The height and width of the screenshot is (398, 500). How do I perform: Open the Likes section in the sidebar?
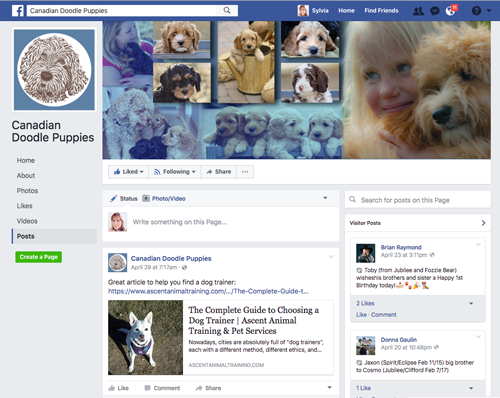[x=24, y=206]
